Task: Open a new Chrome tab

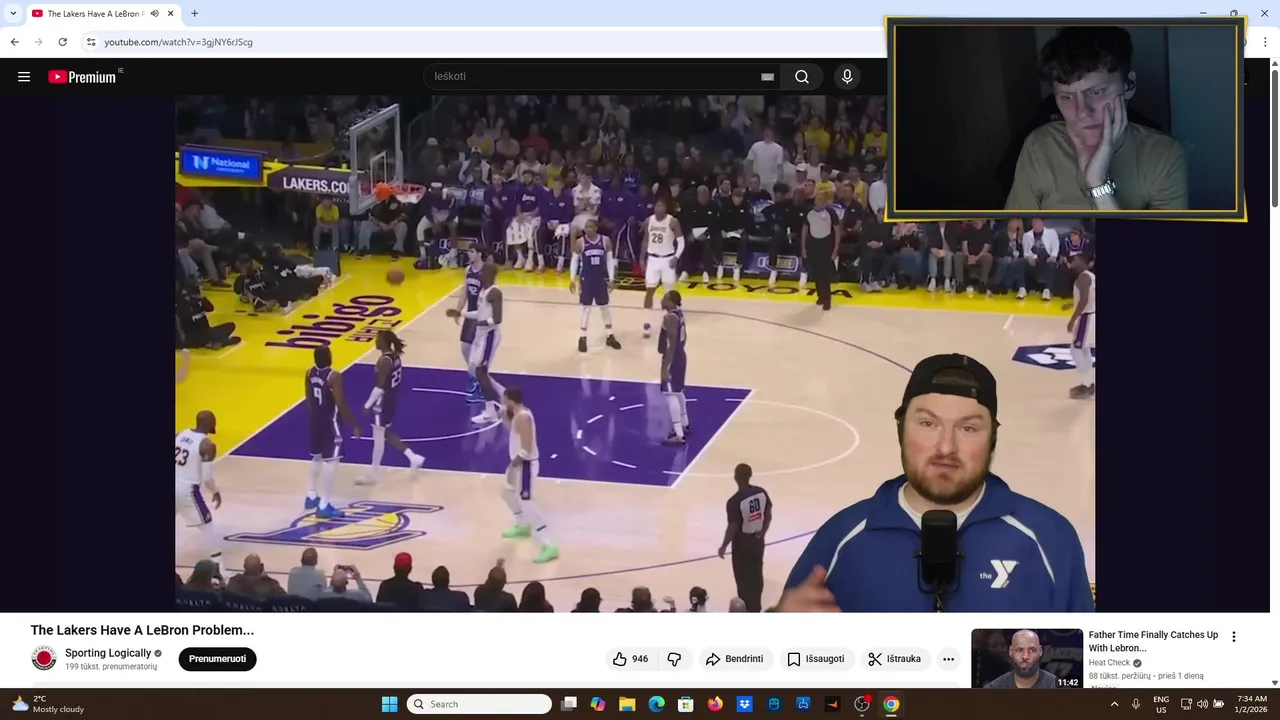Action: coord(194,14)
